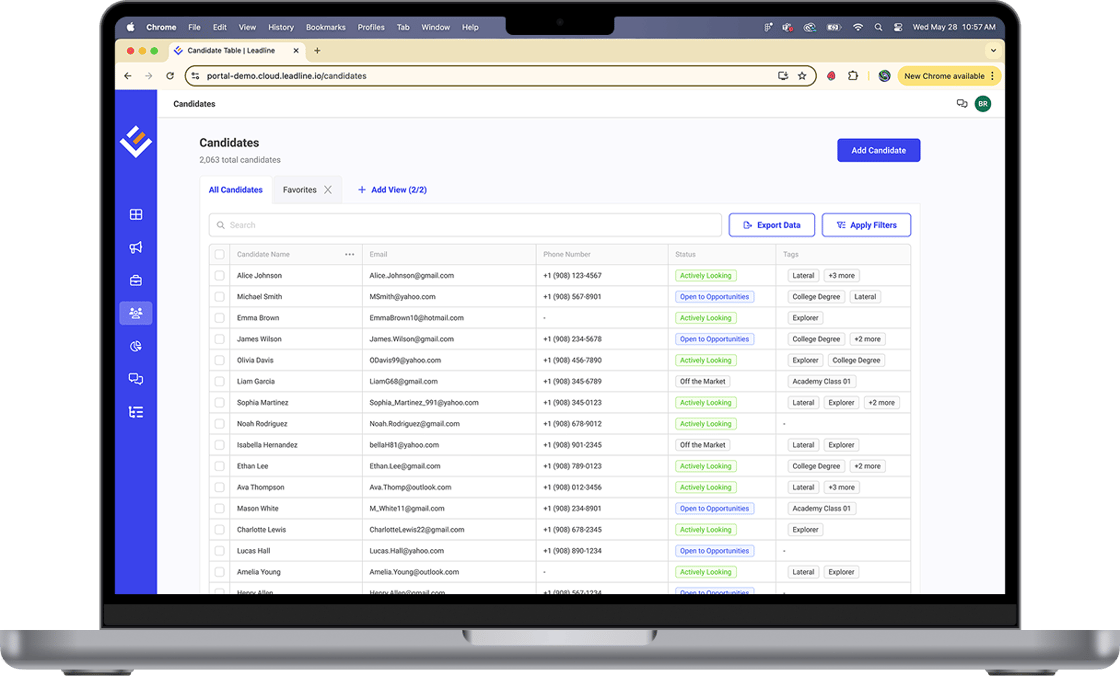Open the chat messages section
Screen dimensions: 1120x676
[135, 379]
